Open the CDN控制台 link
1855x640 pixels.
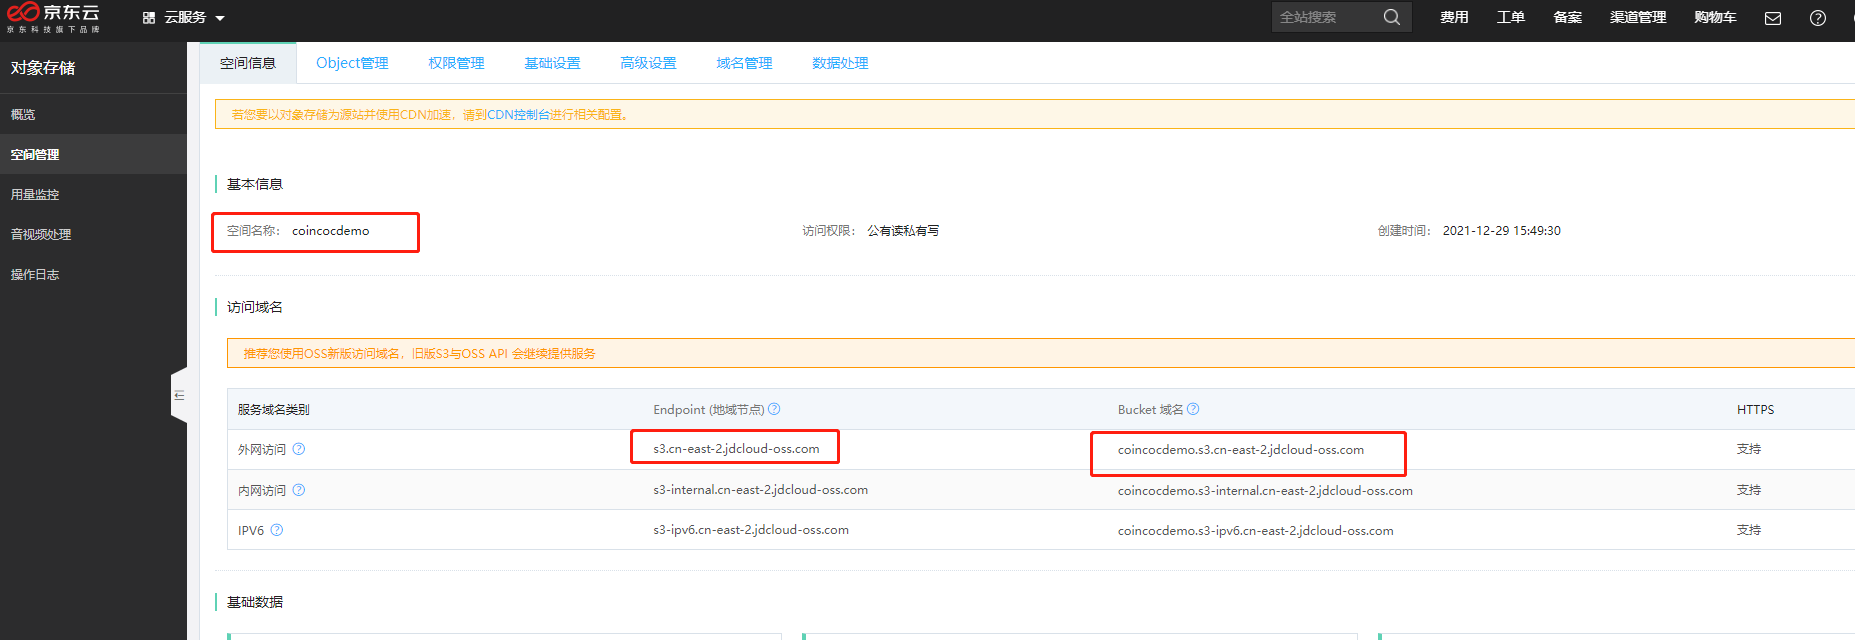[x=518, y=115]
